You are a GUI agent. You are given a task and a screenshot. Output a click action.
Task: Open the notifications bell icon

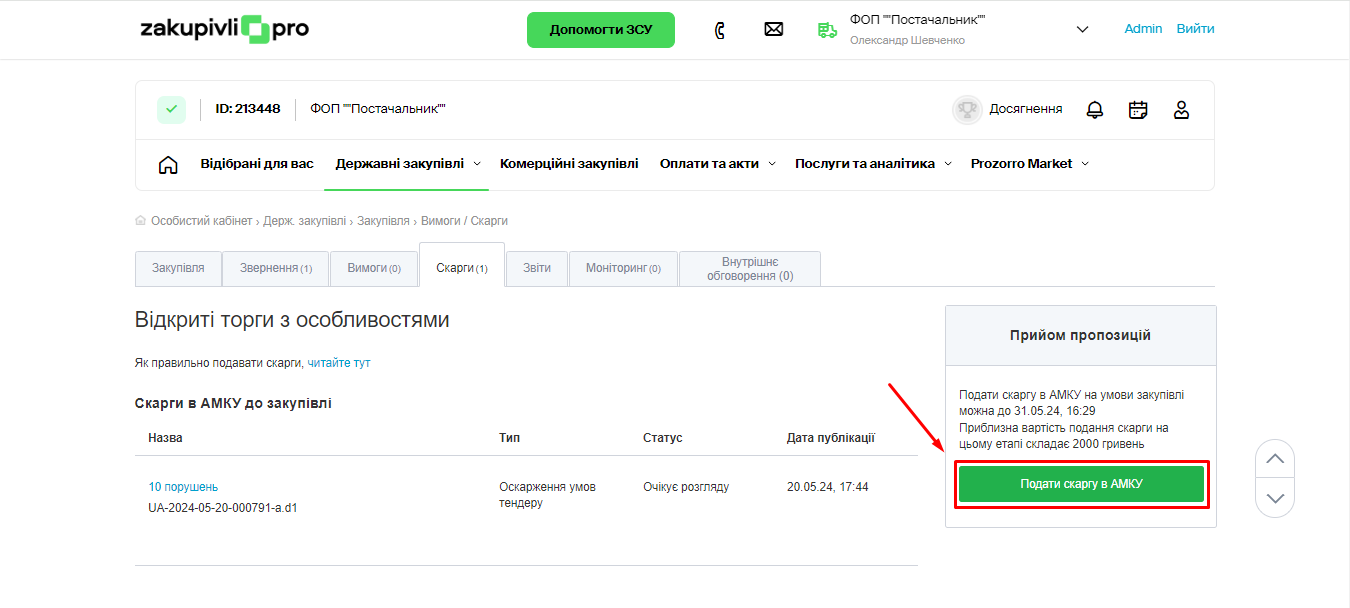(x=1095, y=110)
